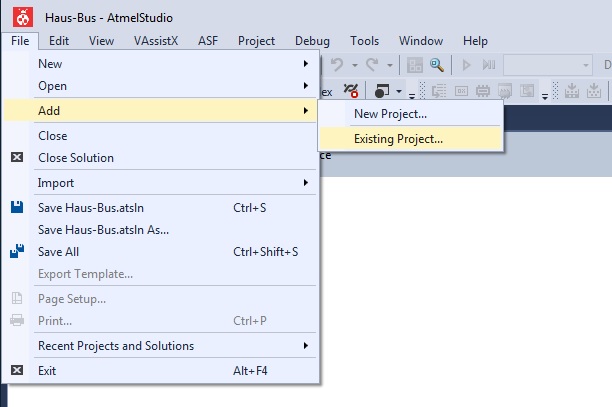Open the VAssistX menu
The height and width of the screenshot is (407, 612).
point(156,41)
